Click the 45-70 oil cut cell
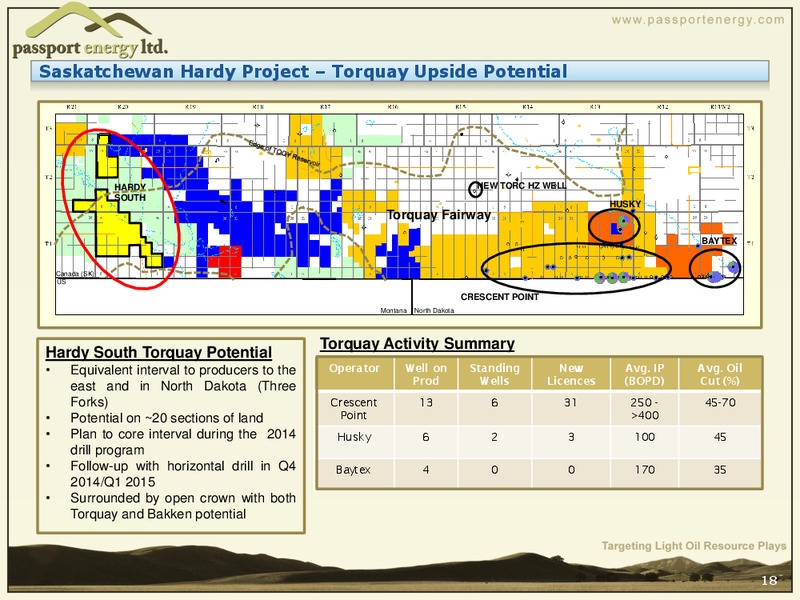800x600 pixels. [720, 403]
